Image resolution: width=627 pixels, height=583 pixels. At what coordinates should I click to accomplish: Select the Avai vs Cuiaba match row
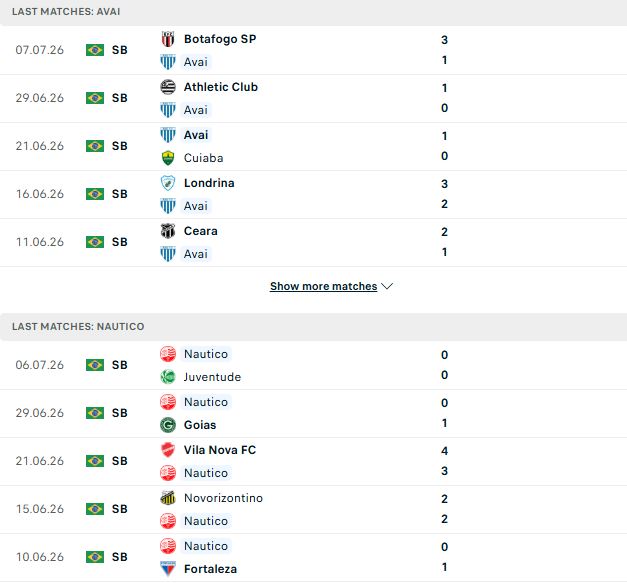pos(314,146)
